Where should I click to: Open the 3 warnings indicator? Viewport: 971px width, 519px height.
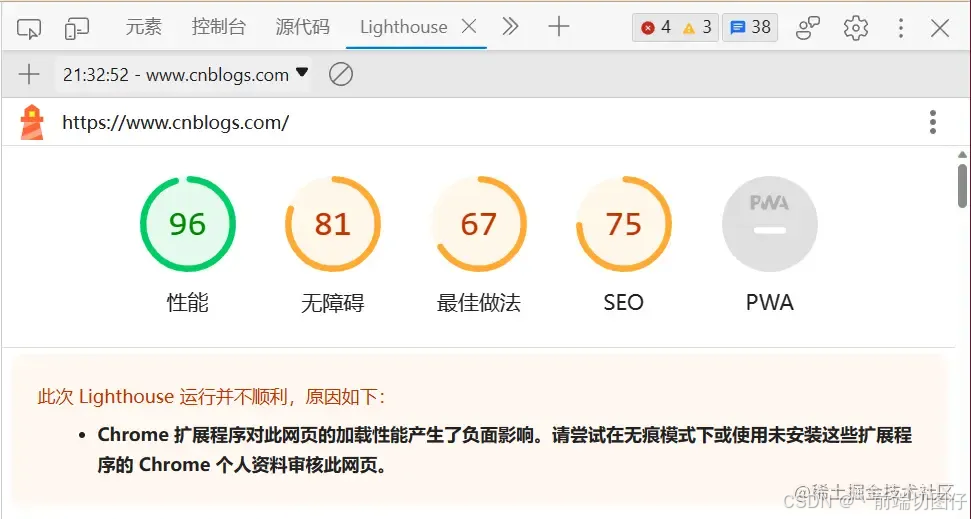697,27
